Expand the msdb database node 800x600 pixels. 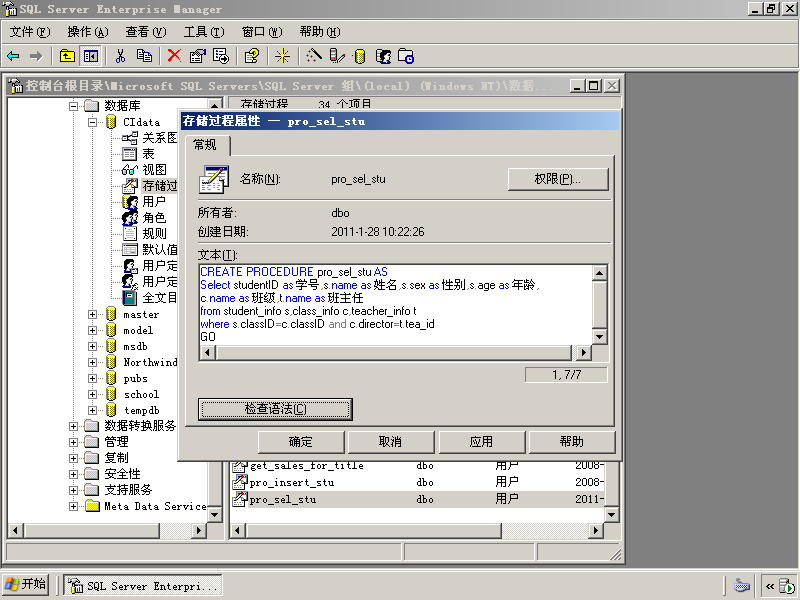(92, 346)
